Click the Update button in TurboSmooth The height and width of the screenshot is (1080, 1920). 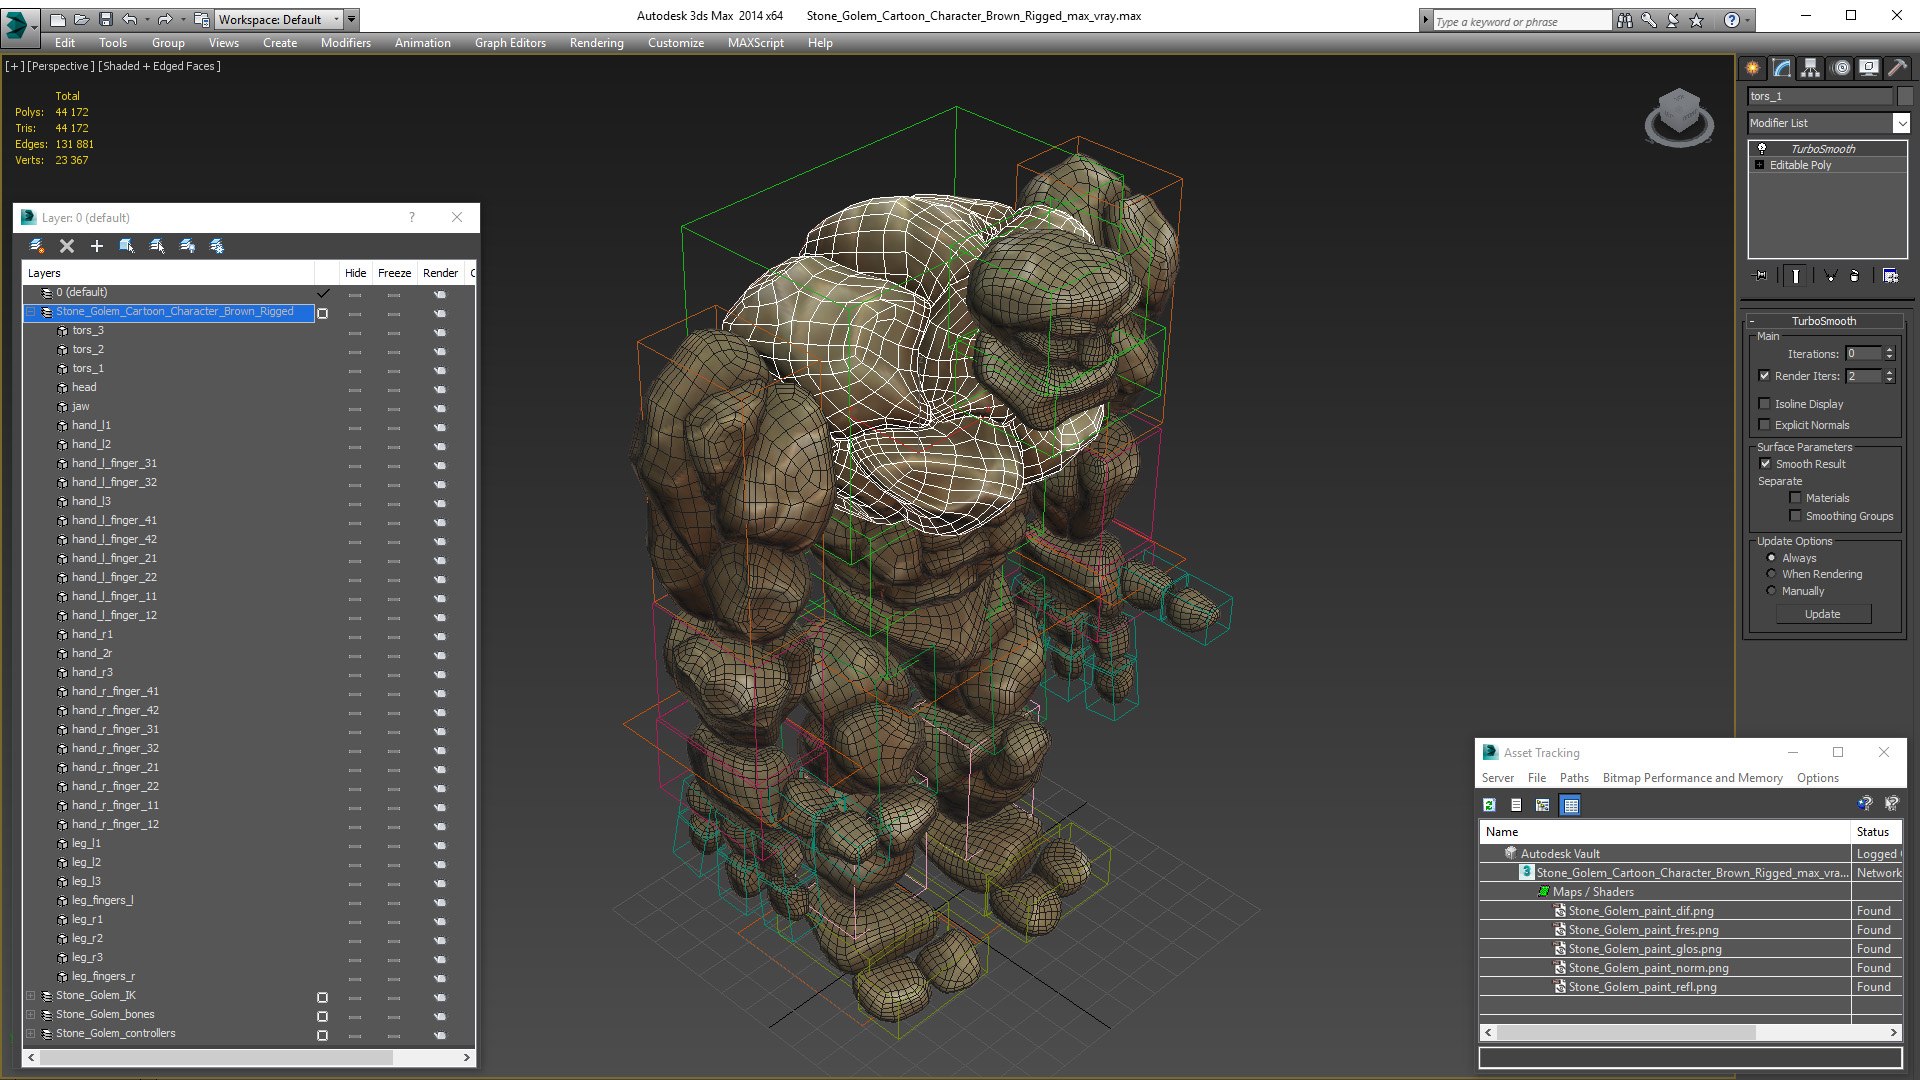[1823, 614]
